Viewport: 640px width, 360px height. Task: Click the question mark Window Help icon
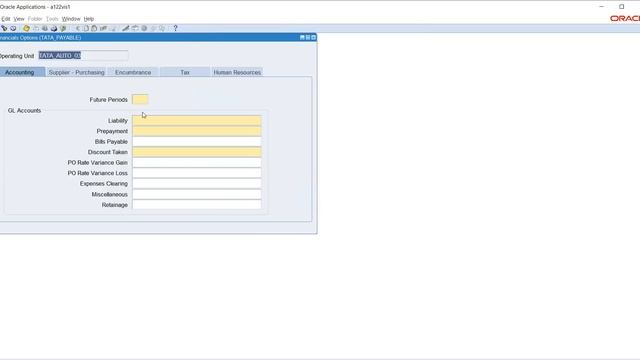pyautogui.click(x=176, y=28)
